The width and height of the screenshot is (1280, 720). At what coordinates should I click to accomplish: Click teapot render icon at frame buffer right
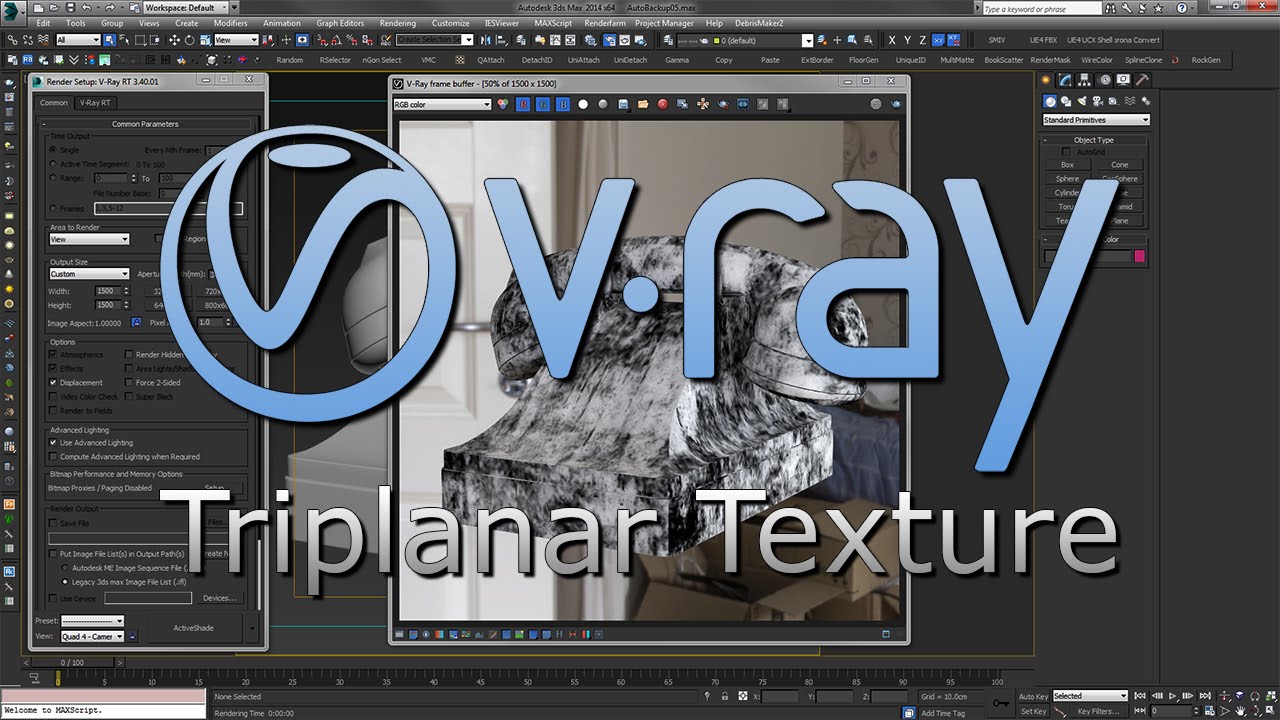tap(895, 104)
